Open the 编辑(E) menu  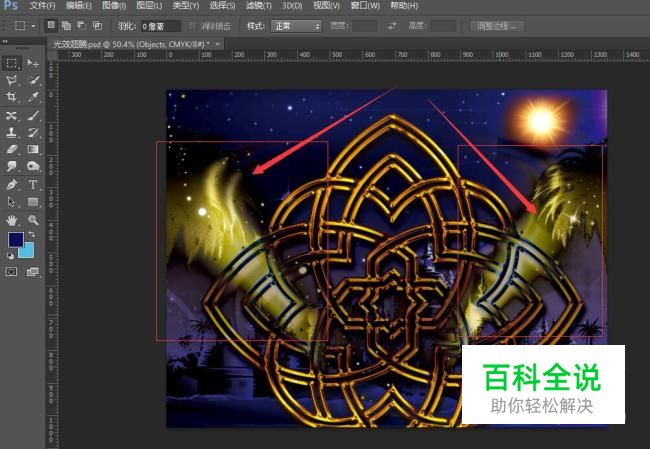(x=78, y=6)
